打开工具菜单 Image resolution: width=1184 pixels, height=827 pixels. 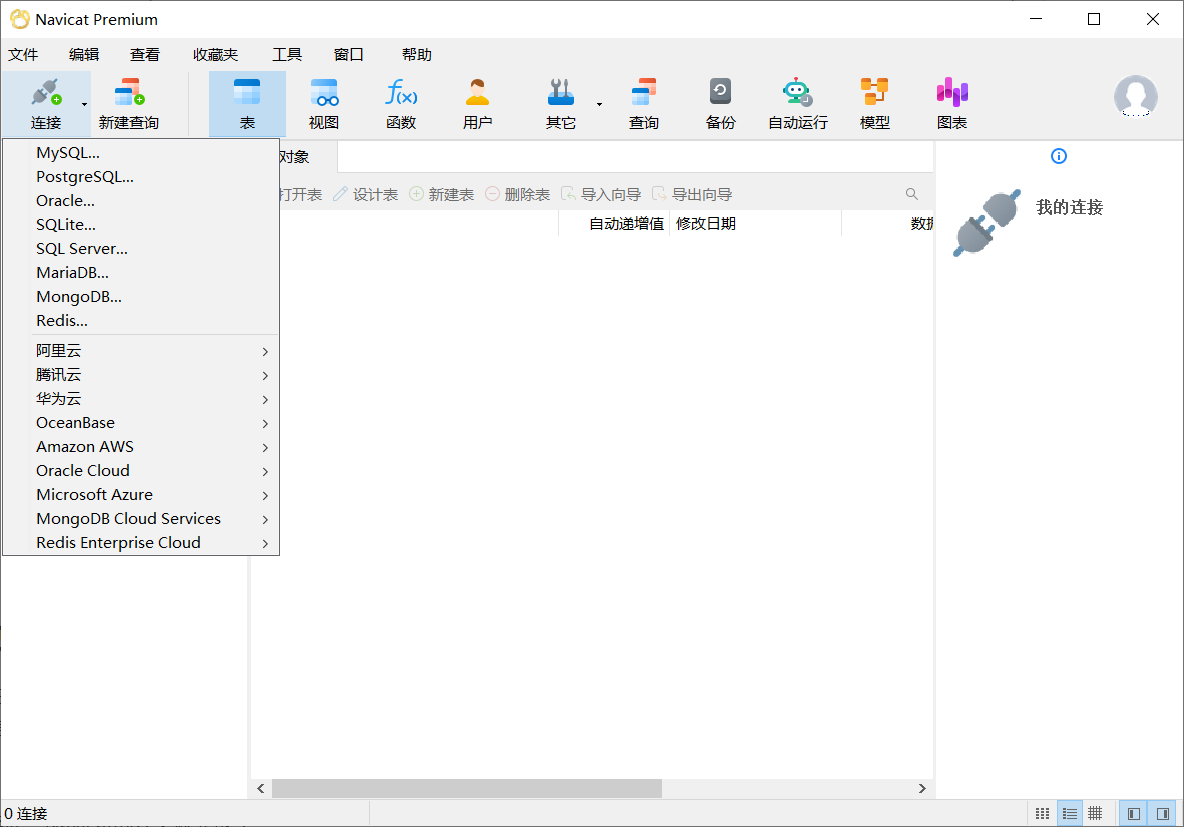coord(287,54)
